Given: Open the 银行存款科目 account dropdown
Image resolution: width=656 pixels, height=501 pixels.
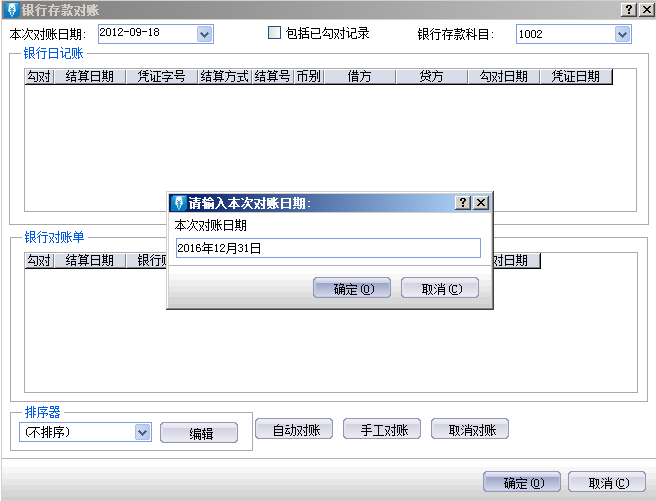Looking at the screenshot, I should point(622,34).
